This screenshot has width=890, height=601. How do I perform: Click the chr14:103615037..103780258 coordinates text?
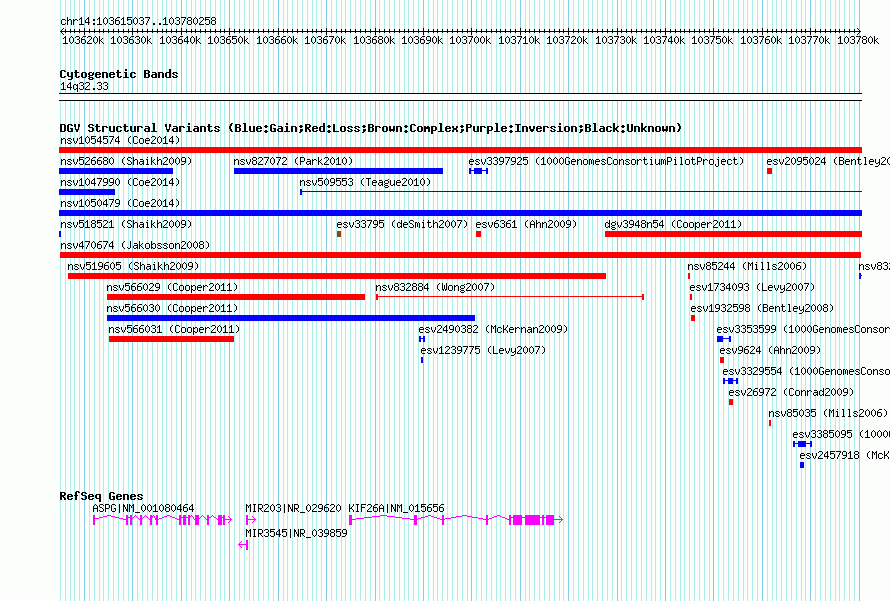[x=138, y=21]
